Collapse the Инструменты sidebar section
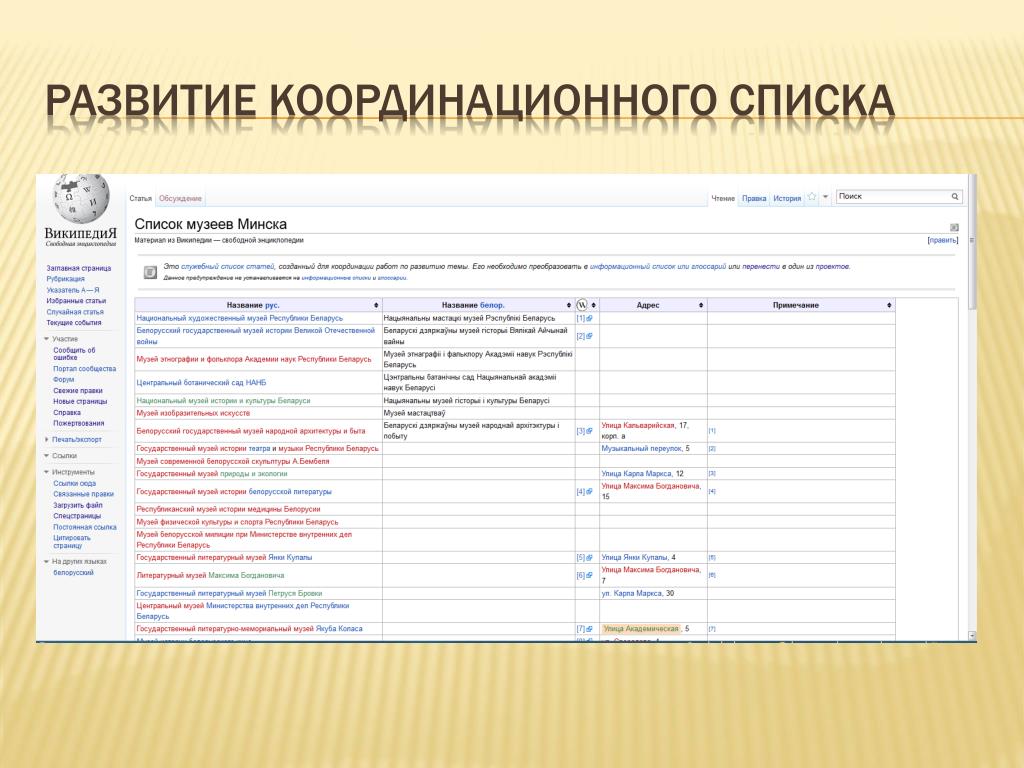This screenshot has height=768, width=1024. coord(46,472)
